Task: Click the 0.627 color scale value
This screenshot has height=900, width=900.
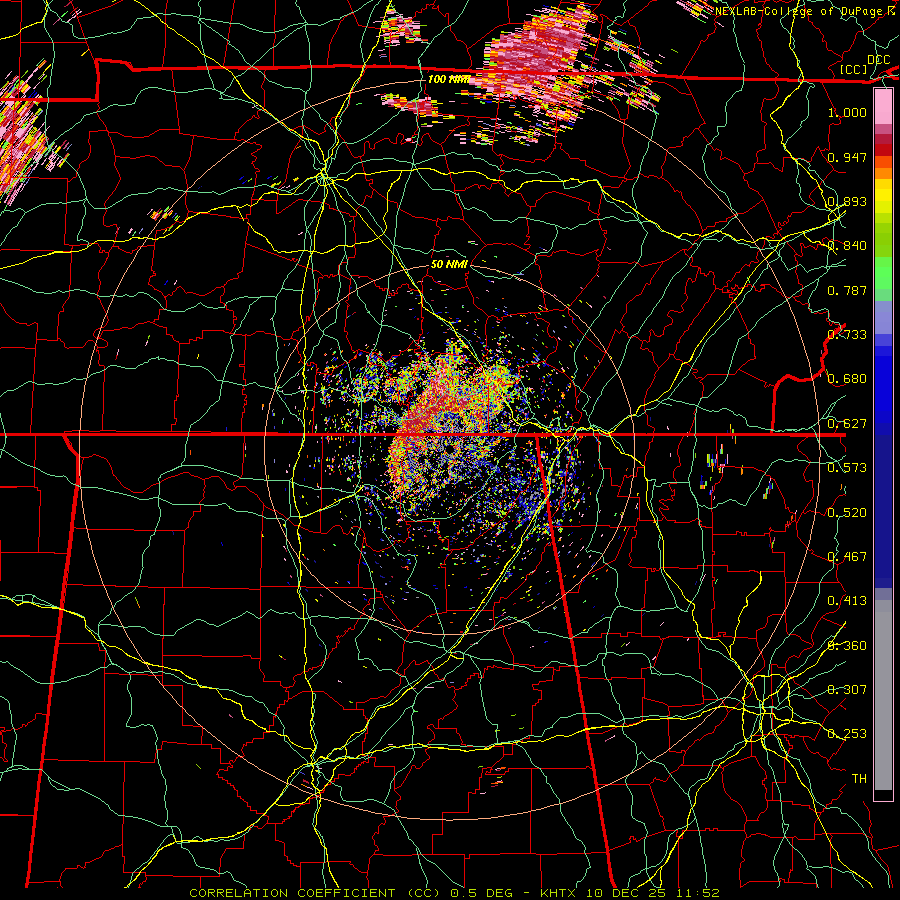Action: (x=847, y=424)
